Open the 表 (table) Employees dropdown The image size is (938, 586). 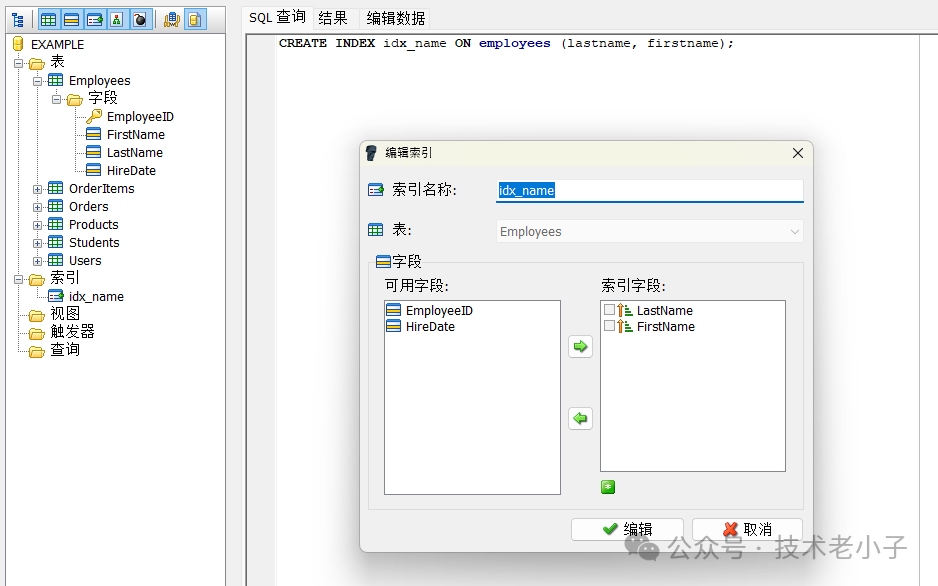(795, 232)
